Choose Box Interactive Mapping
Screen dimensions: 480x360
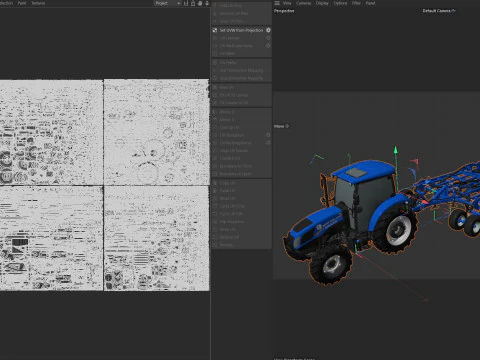point(241,70)
